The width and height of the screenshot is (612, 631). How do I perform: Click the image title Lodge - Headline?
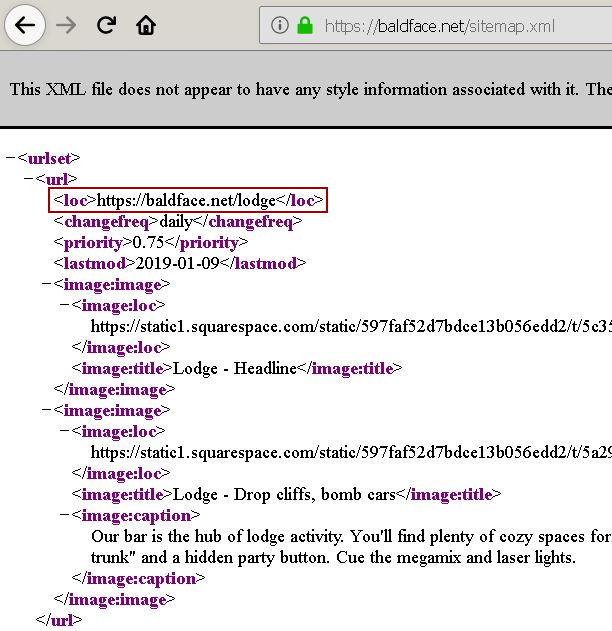coord(235,368)
